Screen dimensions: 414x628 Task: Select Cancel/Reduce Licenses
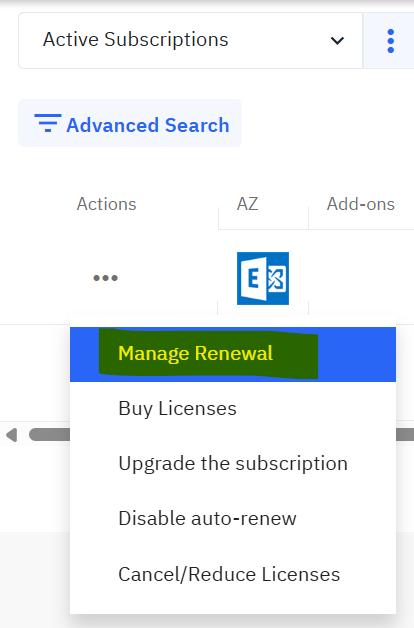pos(229,574)
